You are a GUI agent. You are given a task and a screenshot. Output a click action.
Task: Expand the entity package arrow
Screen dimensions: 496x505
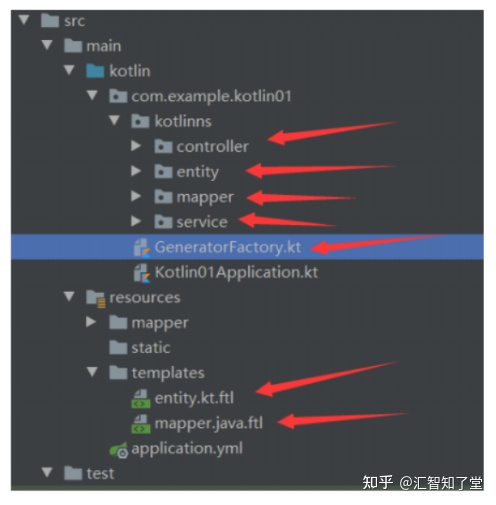tap(136, 171)
